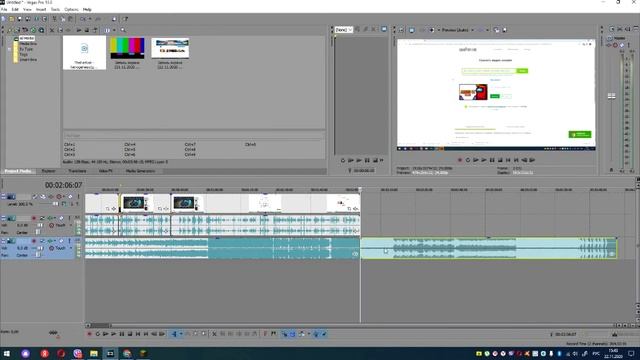The image size is (640, 360).
Task: Switch to the Media Generators tab
Action: 140,171
